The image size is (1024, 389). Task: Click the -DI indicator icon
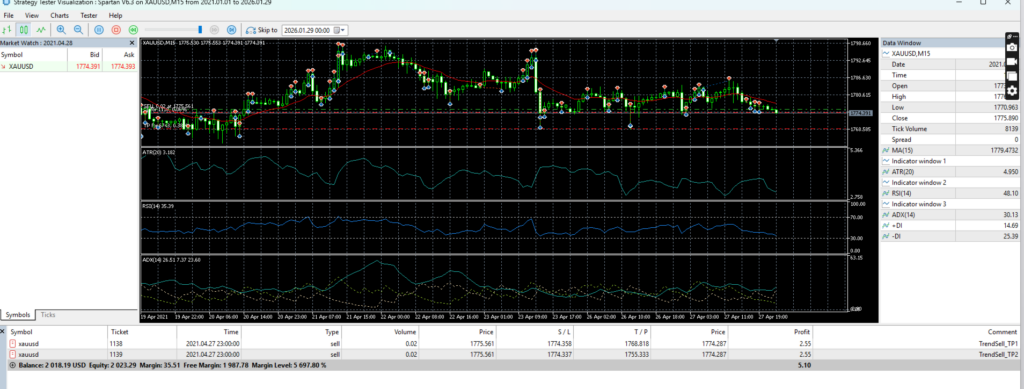886,236
